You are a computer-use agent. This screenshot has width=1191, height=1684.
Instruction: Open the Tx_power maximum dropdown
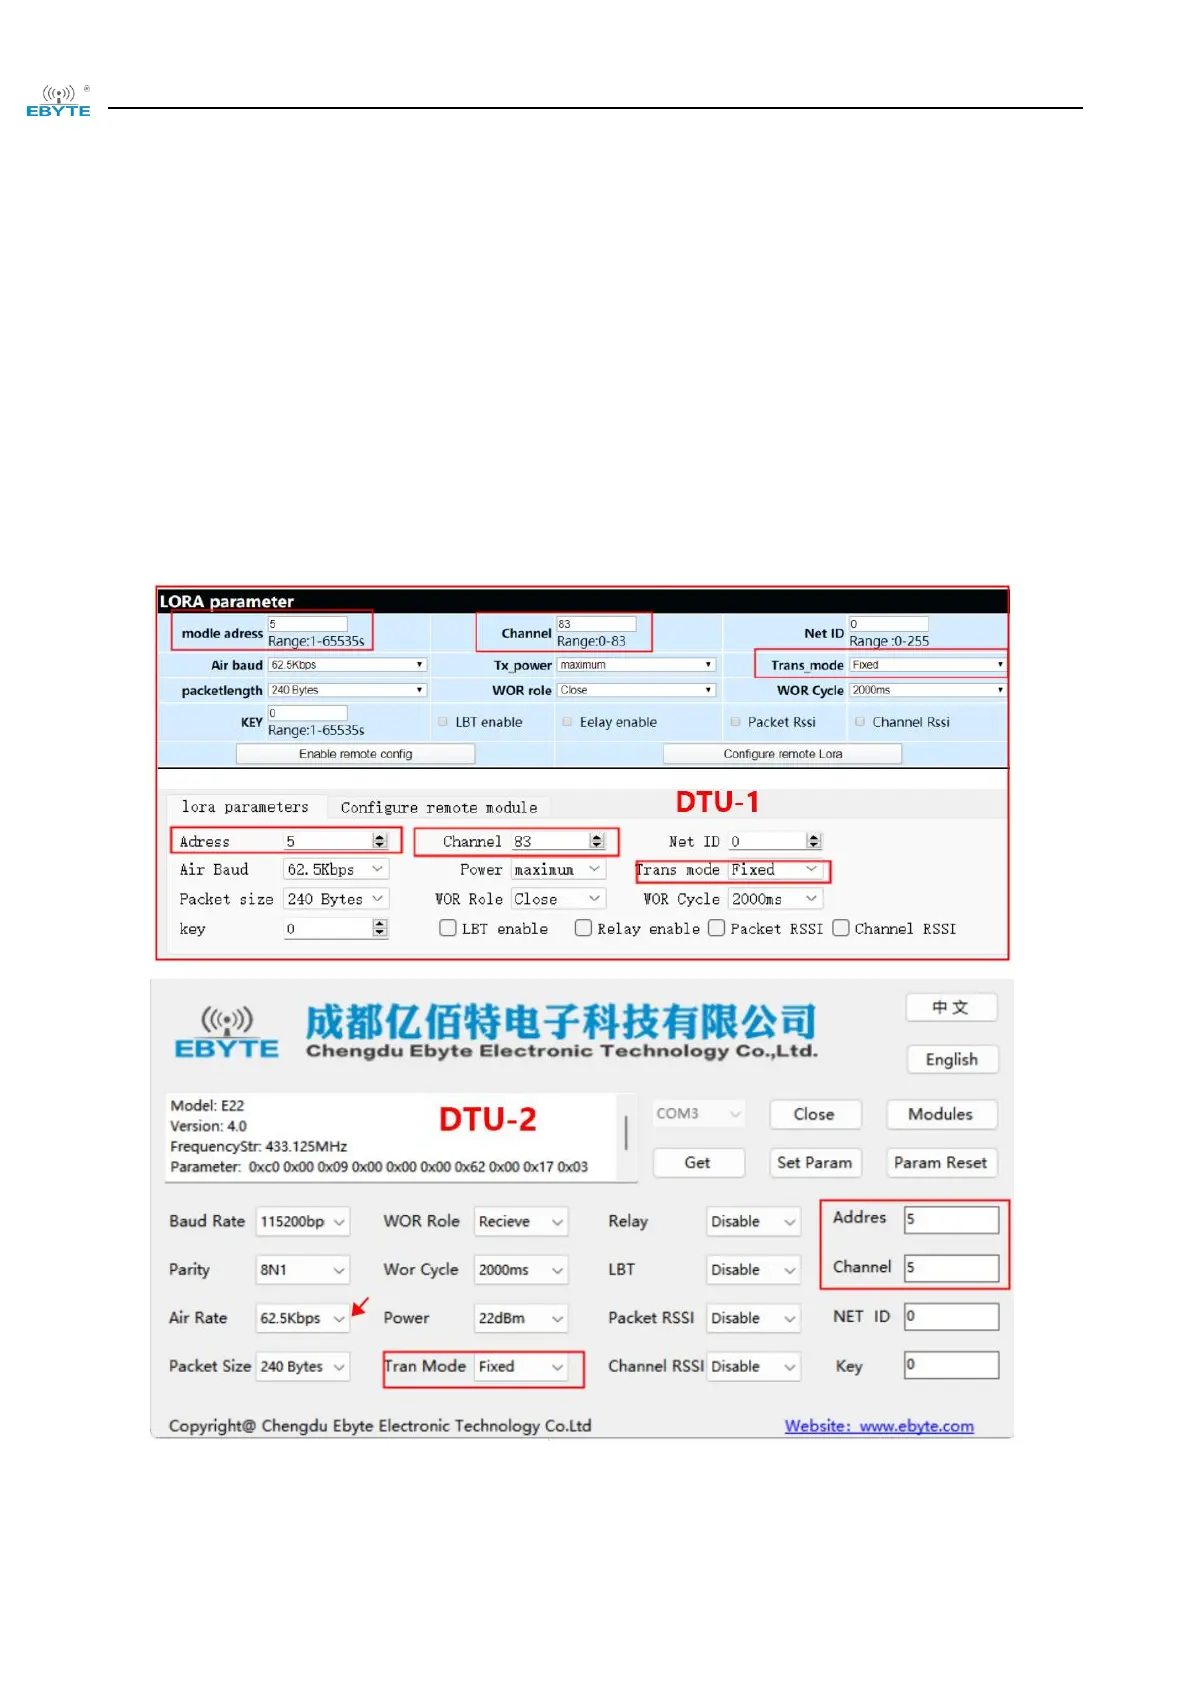636,665
